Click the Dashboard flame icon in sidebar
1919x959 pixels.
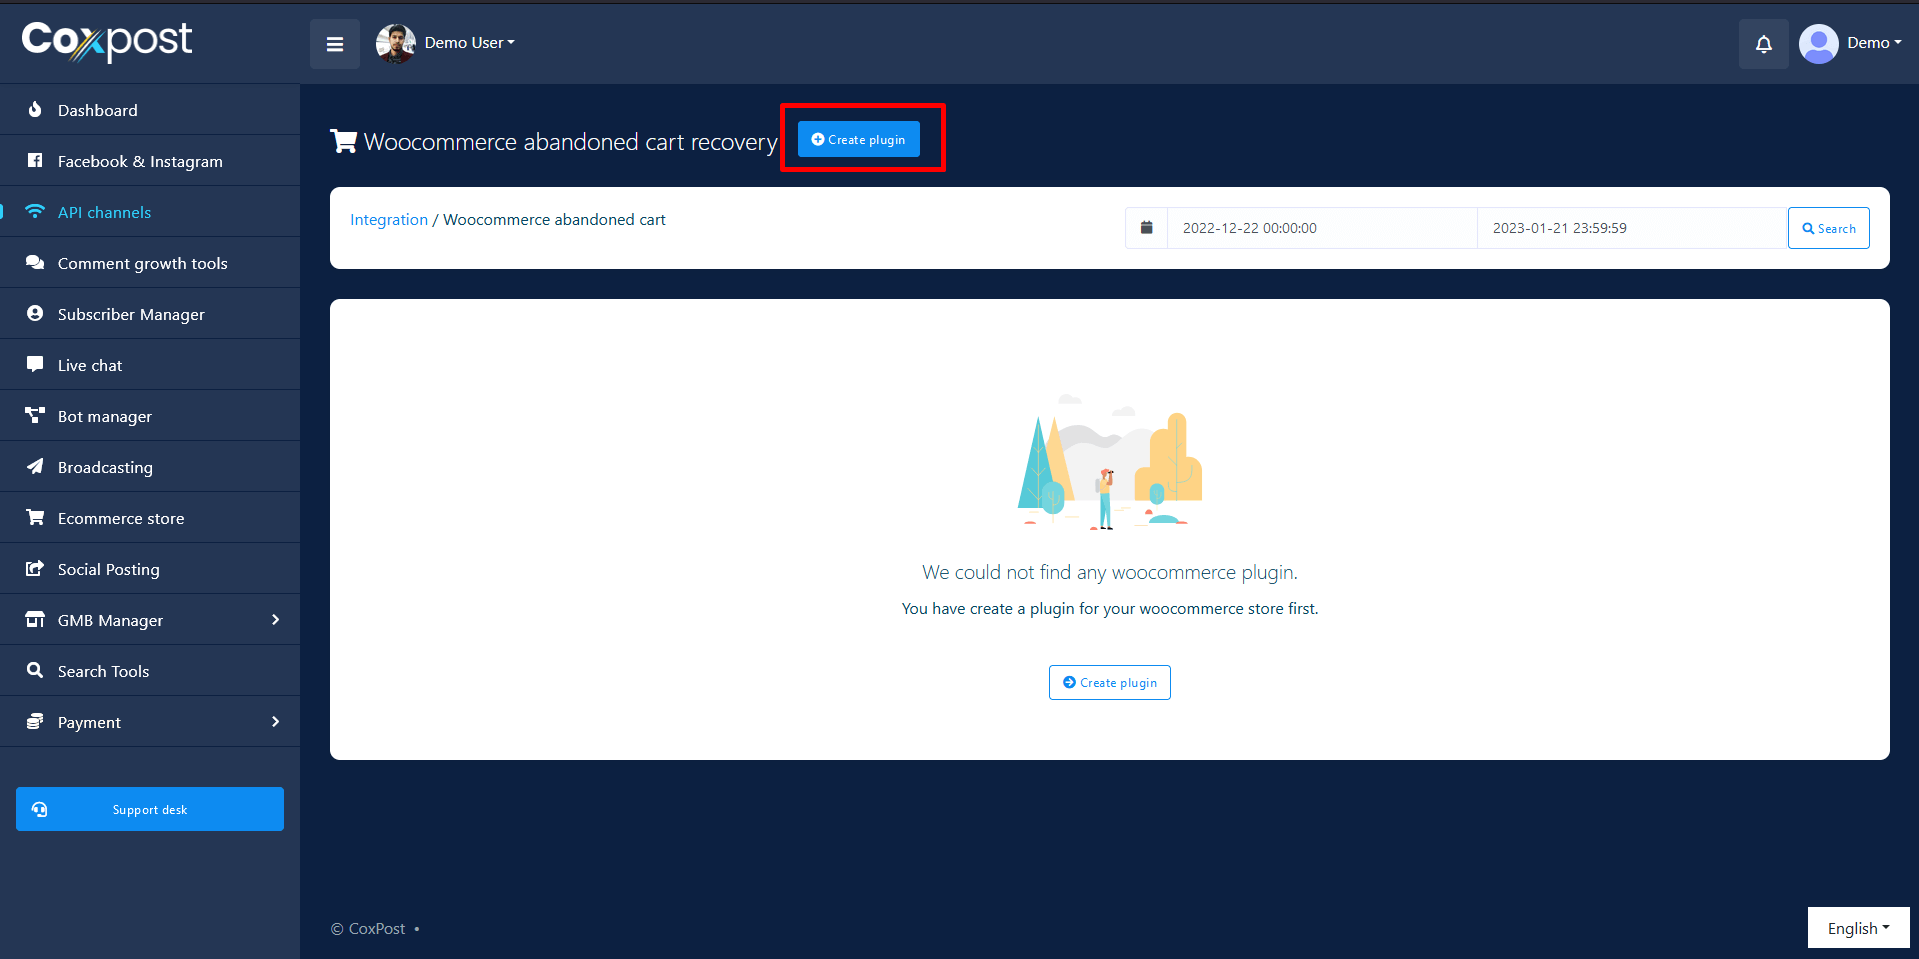click(x=35, y=110)
